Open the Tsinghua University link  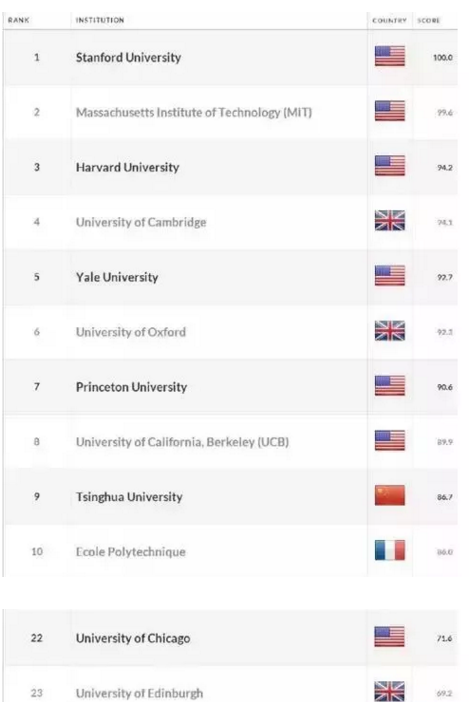tap(129, 497)
